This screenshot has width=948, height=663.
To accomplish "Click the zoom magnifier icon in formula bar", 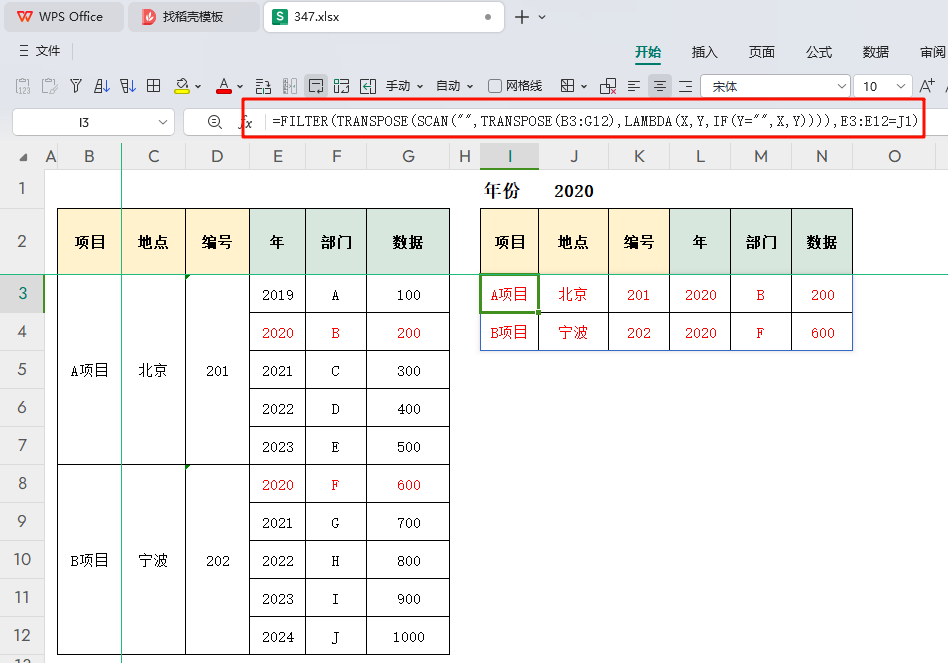I will (214, 122).
